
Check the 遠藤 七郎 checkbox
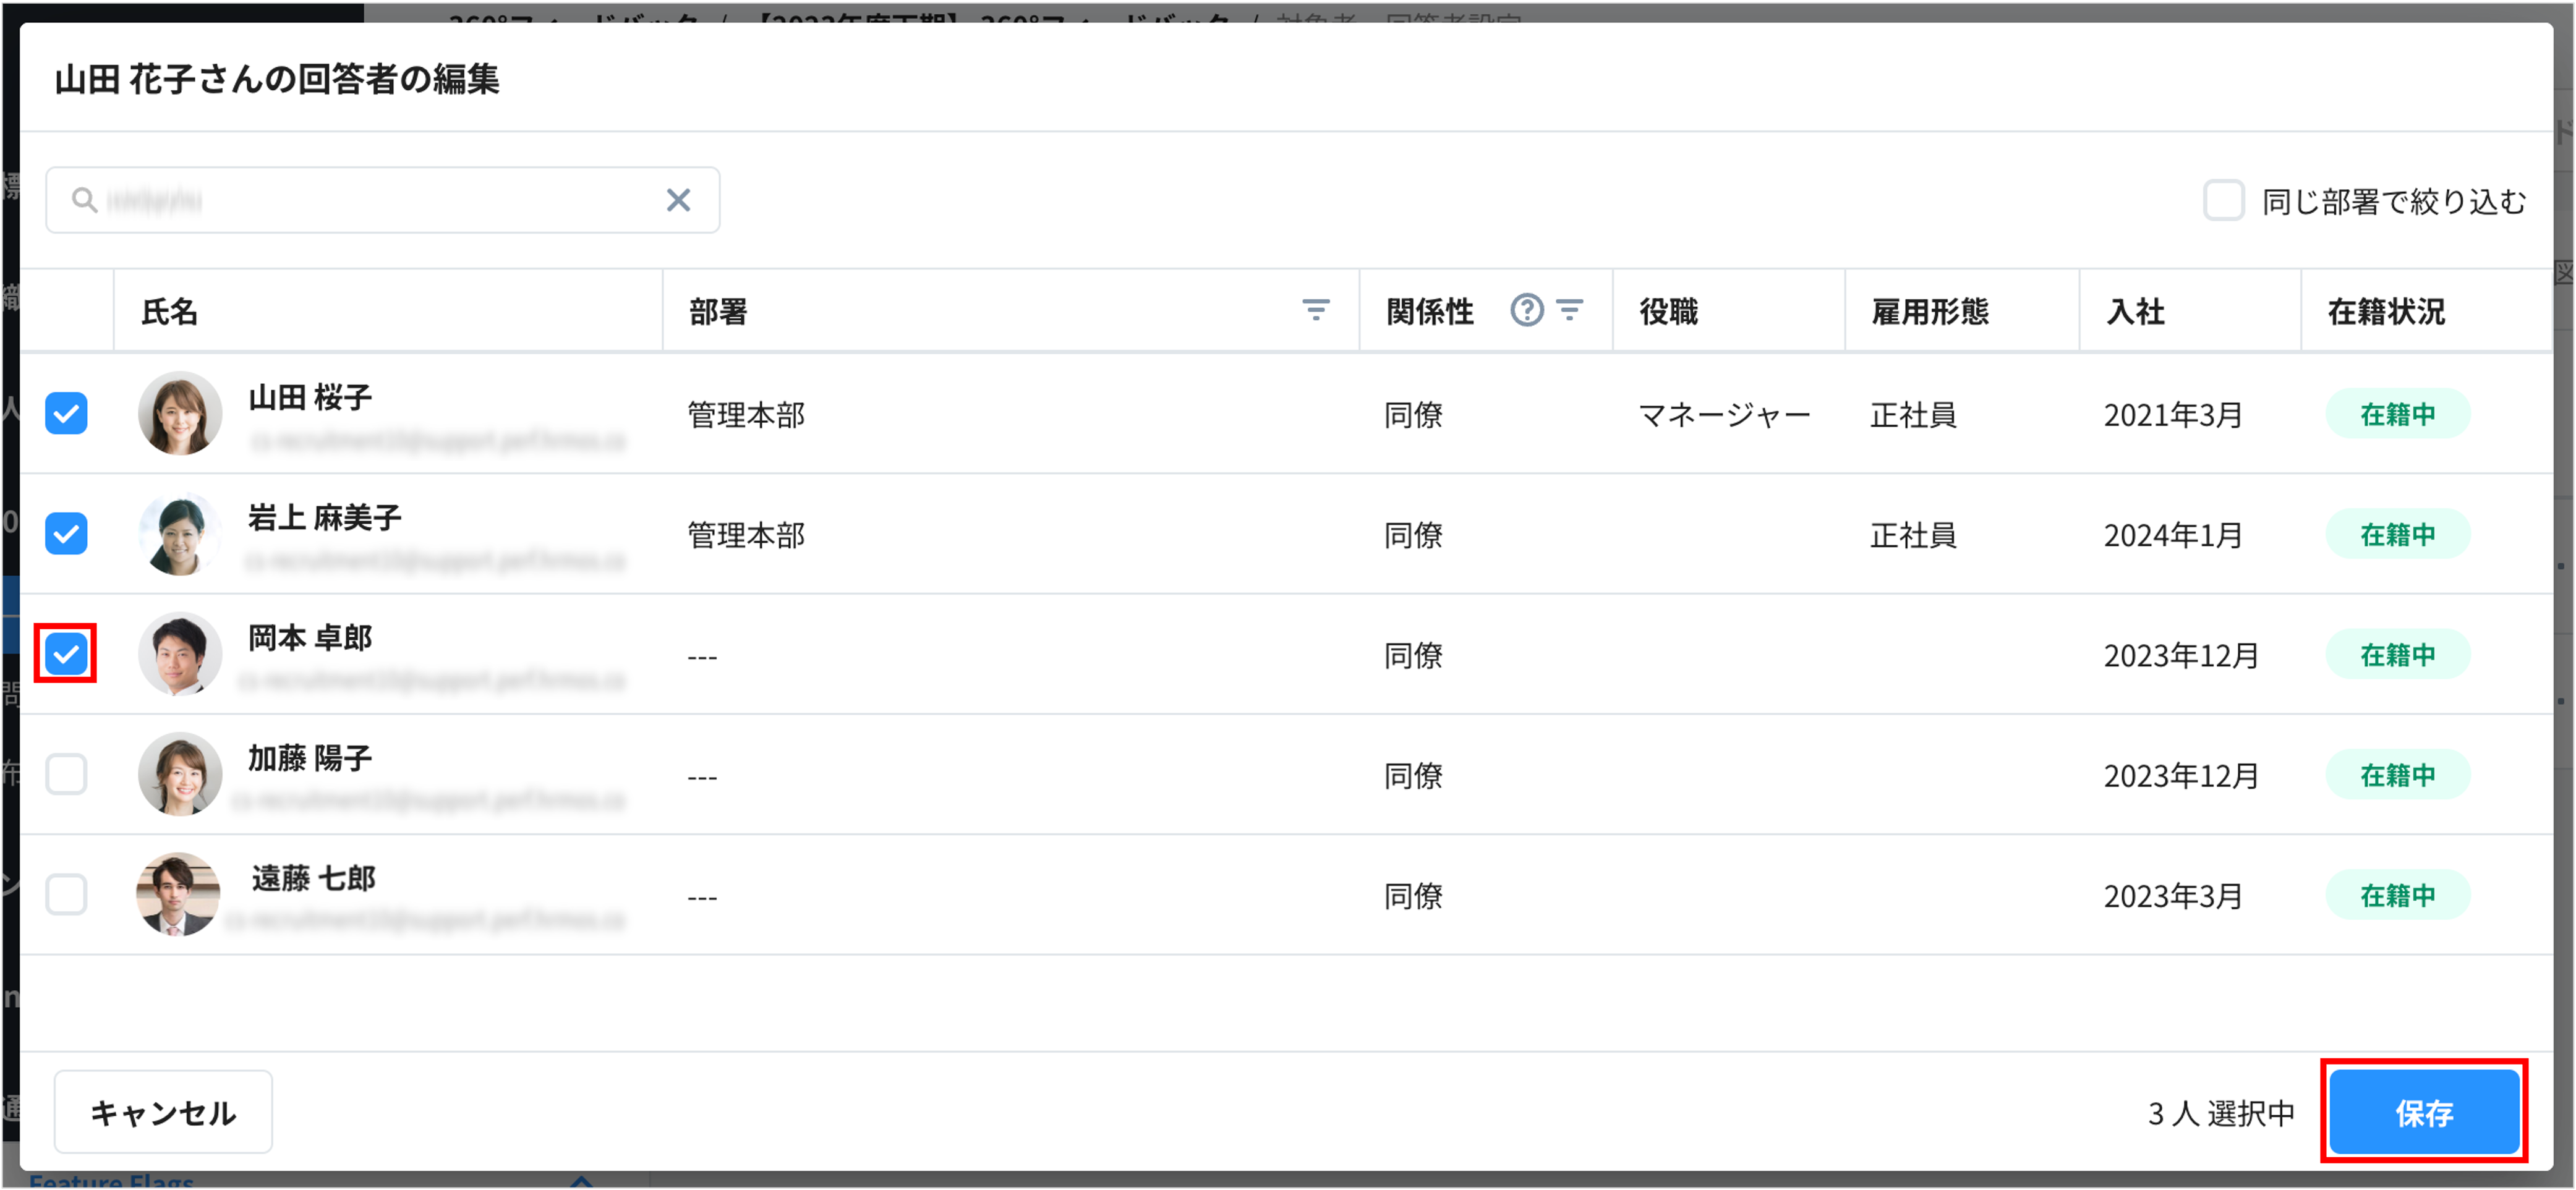pos(66,894)
